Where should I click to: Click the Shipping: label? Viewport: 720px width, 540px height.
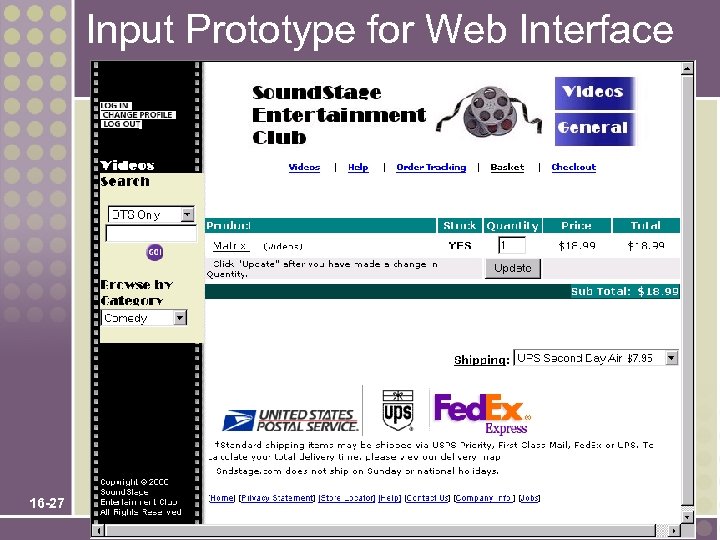(482, 360)
